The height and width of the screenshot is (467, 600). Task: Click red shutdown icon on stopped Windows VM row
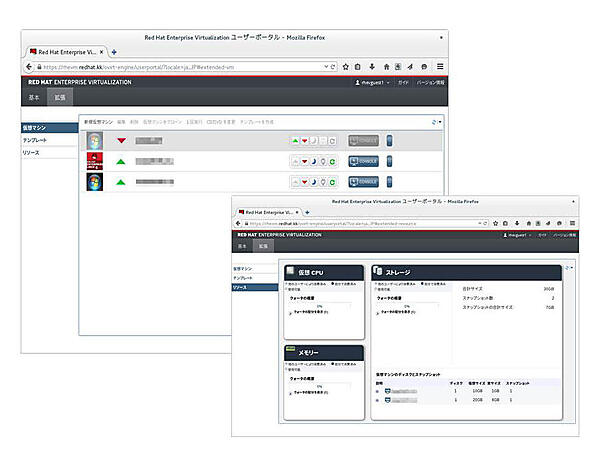(305, 141)
